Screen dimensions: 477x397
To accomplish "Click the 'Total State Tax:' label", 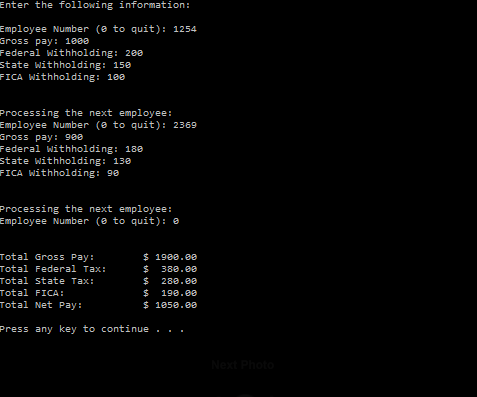I will (47, 281).
